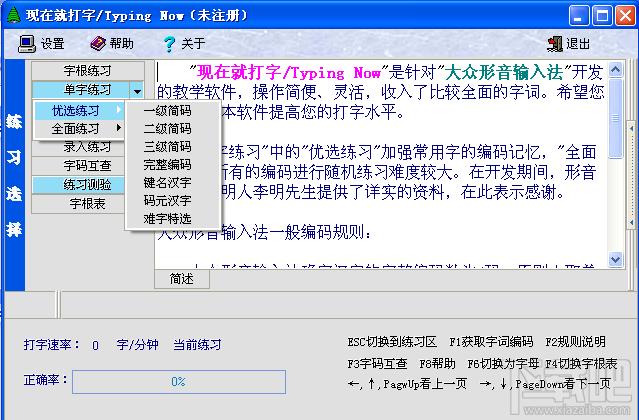Click 退出 to exit the program
The height and width of the screenshot is (420, 639).
coord(578,44)
